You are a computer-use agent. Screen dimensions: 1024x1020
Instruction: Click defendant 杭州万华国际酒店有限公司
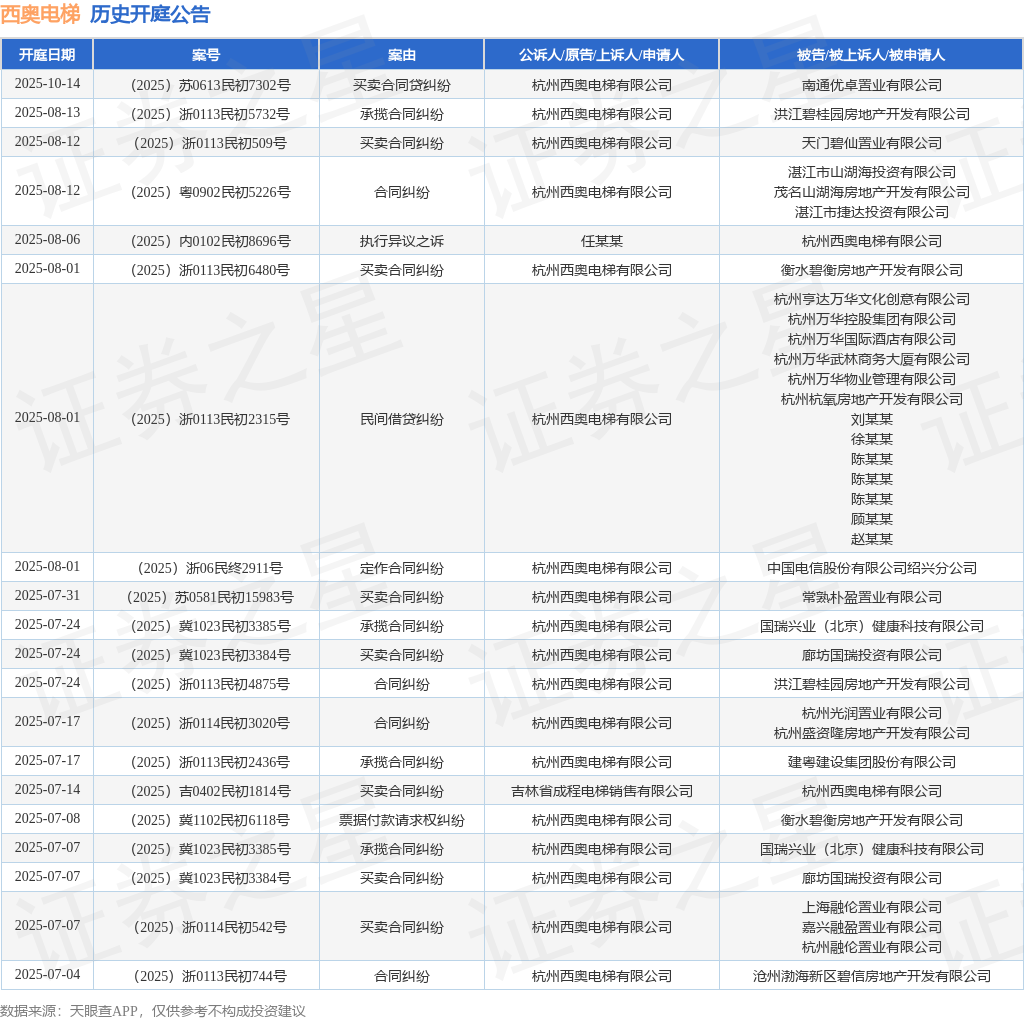pos(871,339)
